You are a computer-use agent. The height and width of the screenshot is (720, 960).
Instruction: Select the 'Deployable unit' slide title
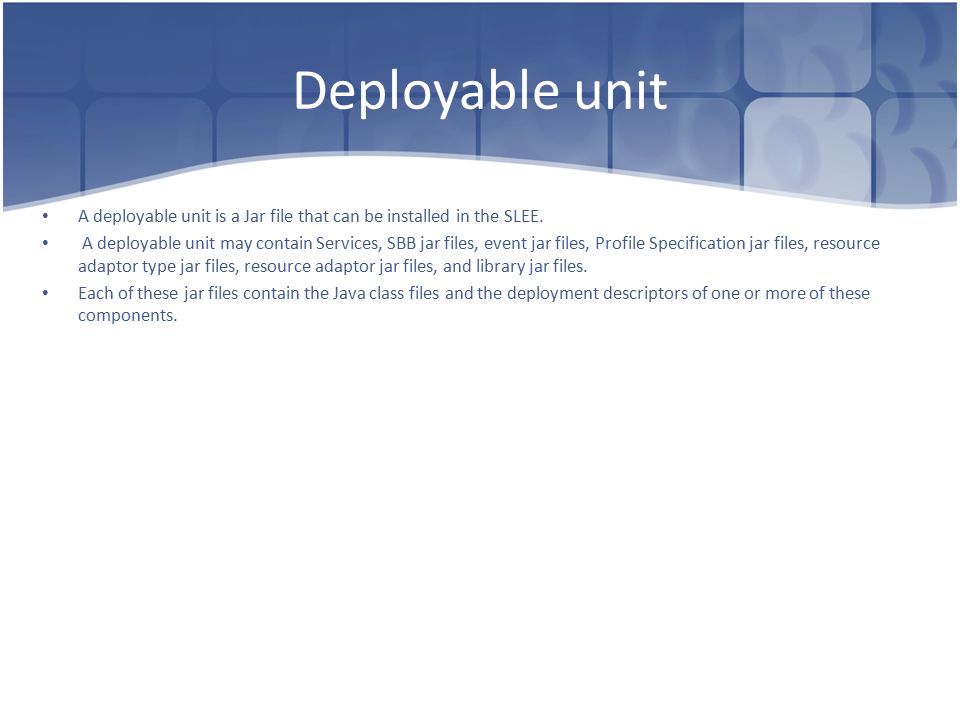pos(480,91)
